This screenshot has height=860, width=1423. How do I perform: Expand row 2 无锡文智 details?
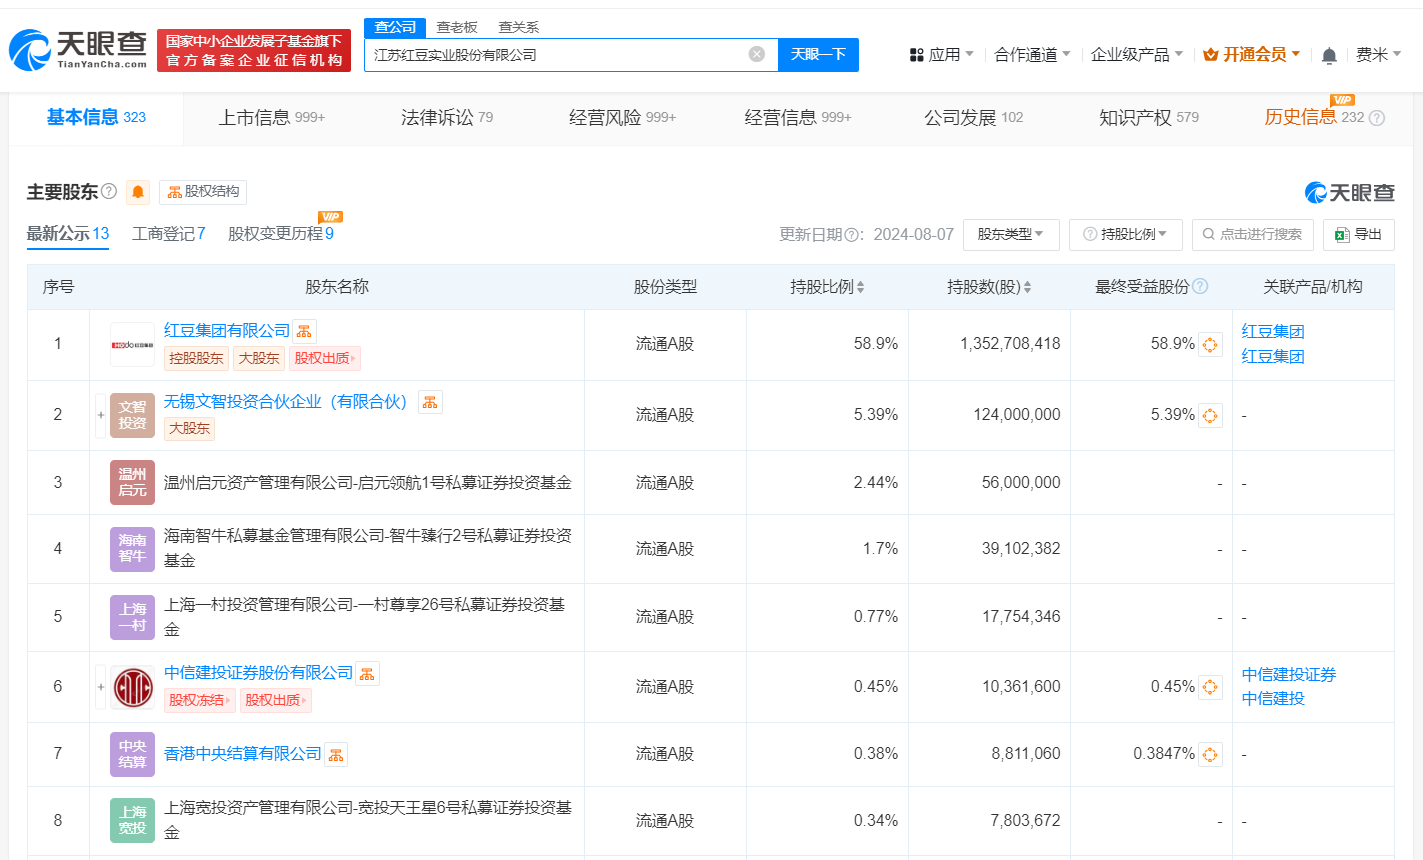click(x=100, y=415)
